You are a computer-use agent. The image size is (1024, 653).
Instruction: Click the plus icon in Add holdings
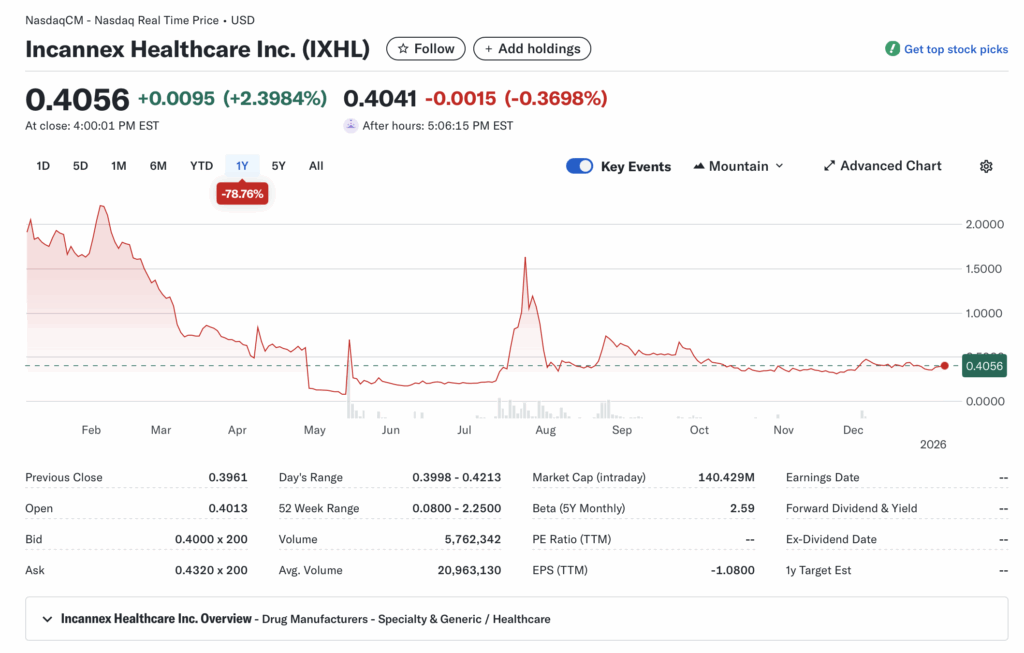(x=490, y=48)
